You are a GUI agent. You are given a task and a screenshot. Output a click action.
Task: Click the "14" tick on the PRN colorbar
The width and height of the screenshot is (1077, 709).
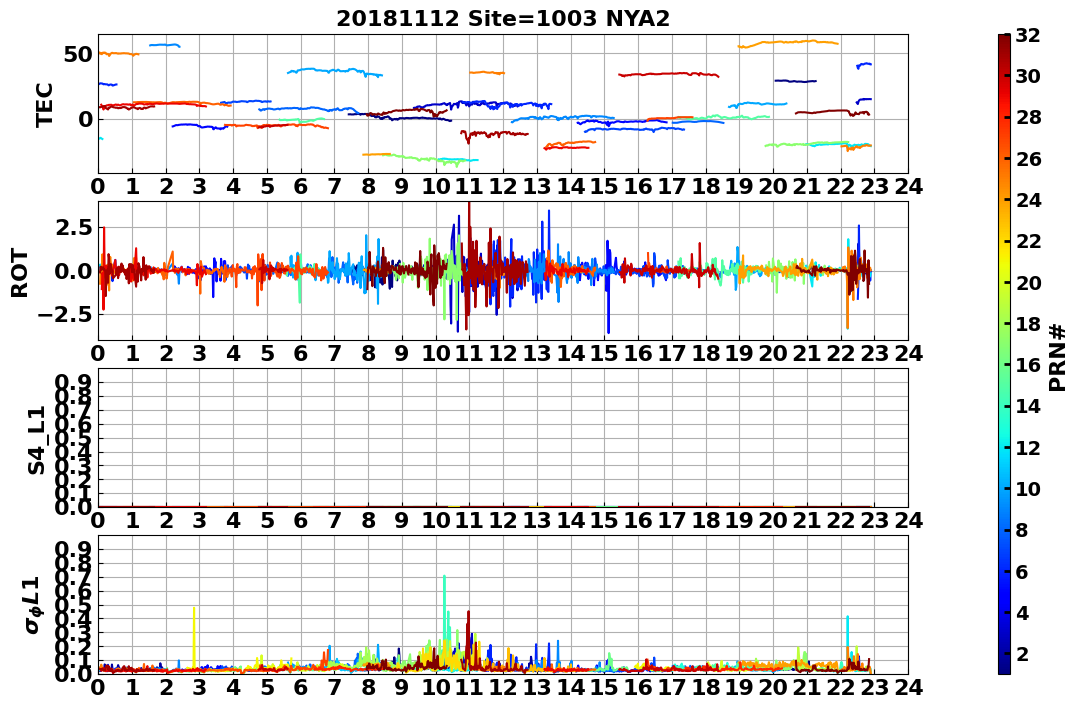click(x=1028, y=406)
